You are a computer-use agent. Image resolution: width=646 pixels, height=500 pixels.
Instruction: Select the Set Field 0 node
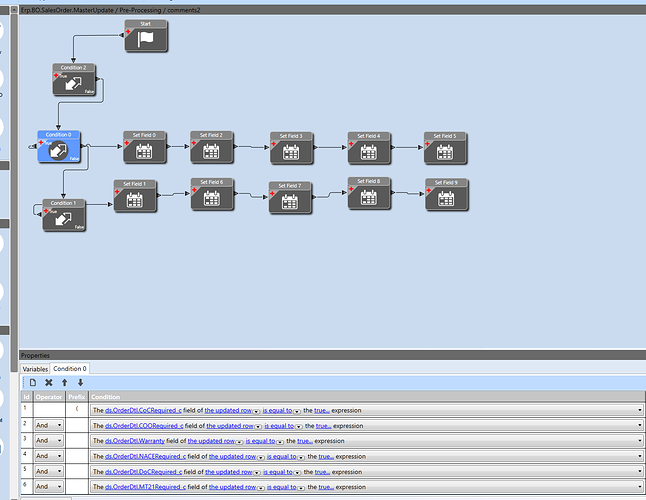point(145,147)
